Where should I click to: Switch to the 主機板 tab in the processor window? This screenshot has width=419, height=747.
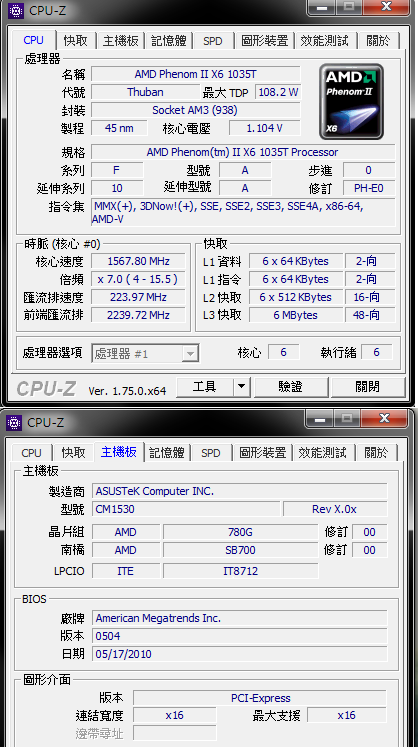120,41
